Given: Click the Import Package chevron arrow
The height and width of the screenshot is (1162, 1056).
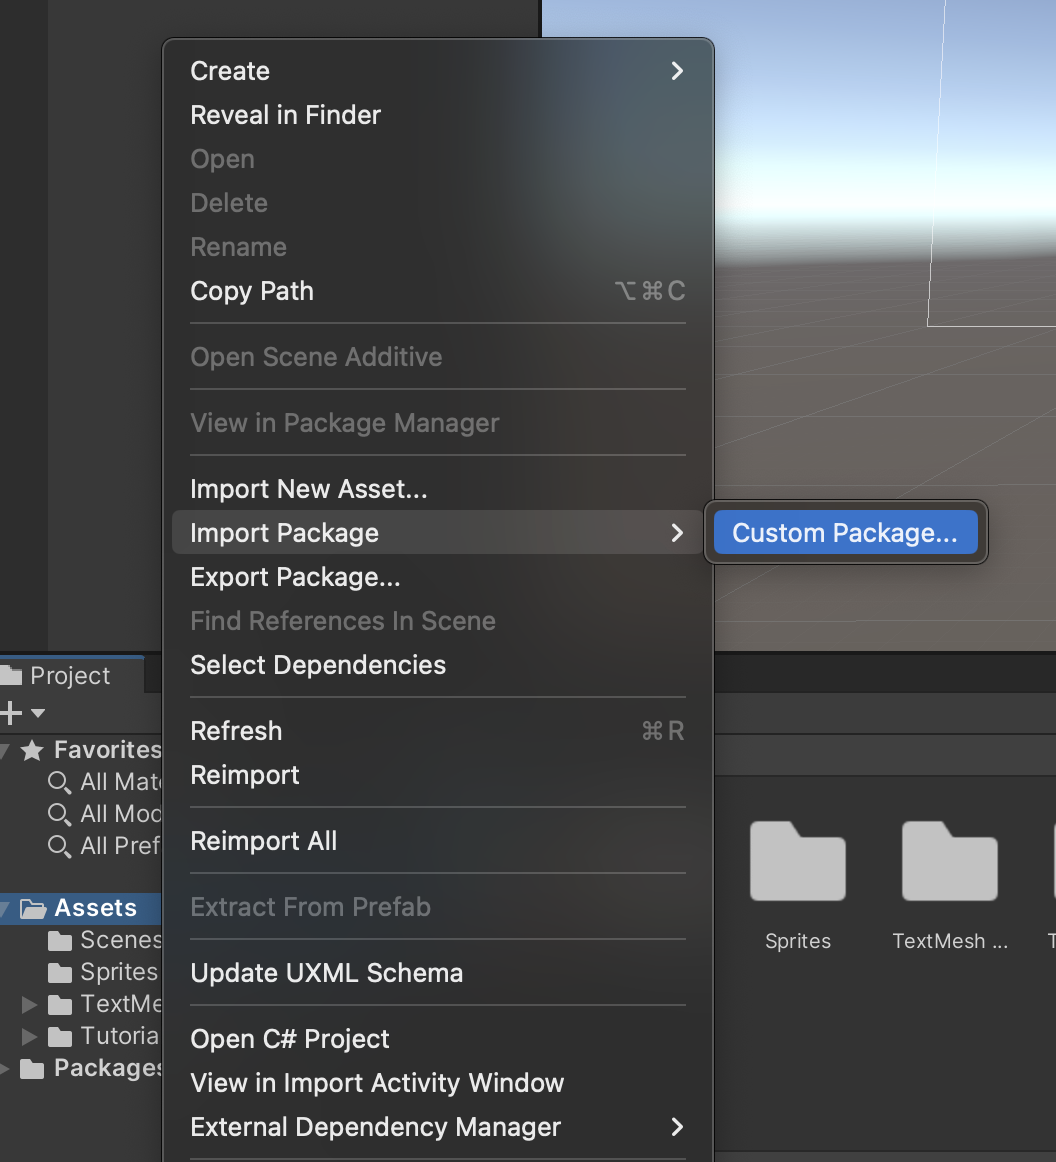Looking at the screenshot, I should click(x=677, y=533).
